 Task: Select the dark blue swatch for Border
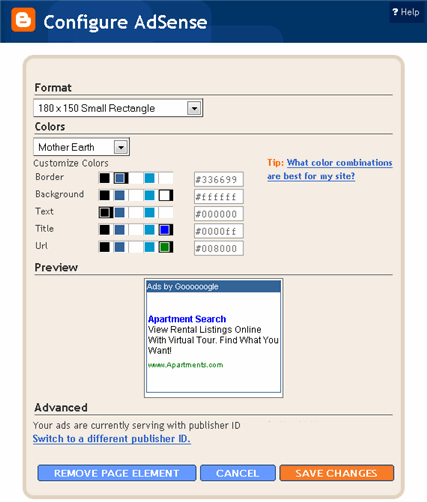click(121, 178)
